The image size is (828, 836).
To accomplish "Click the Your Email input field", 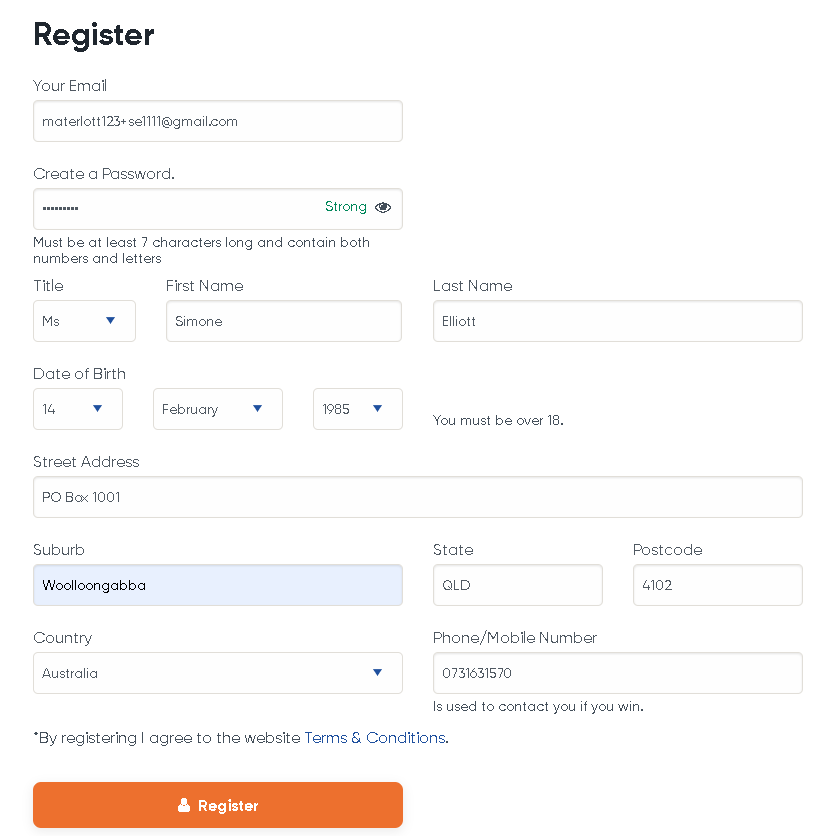I will (217, 121).
